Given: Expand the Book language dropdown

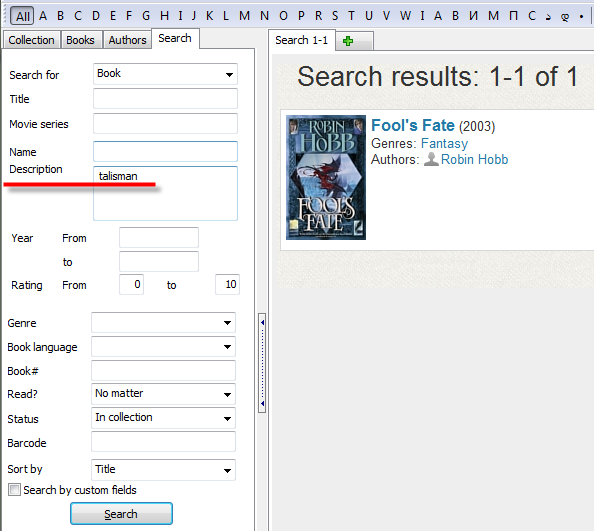Looking at the screenshot, I should (x=163, y=347).
